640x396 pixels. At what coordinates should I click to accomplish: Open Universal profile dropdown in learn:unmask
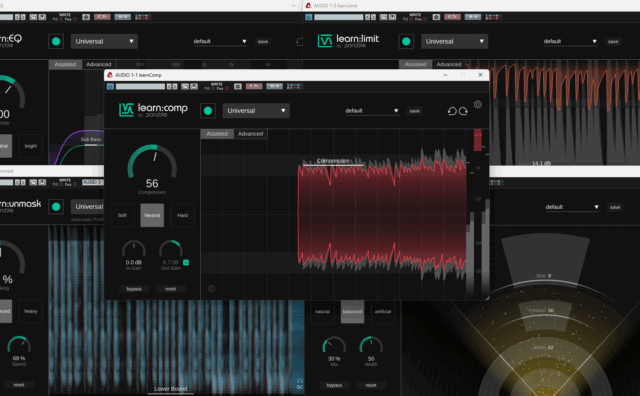coord(87,207)
